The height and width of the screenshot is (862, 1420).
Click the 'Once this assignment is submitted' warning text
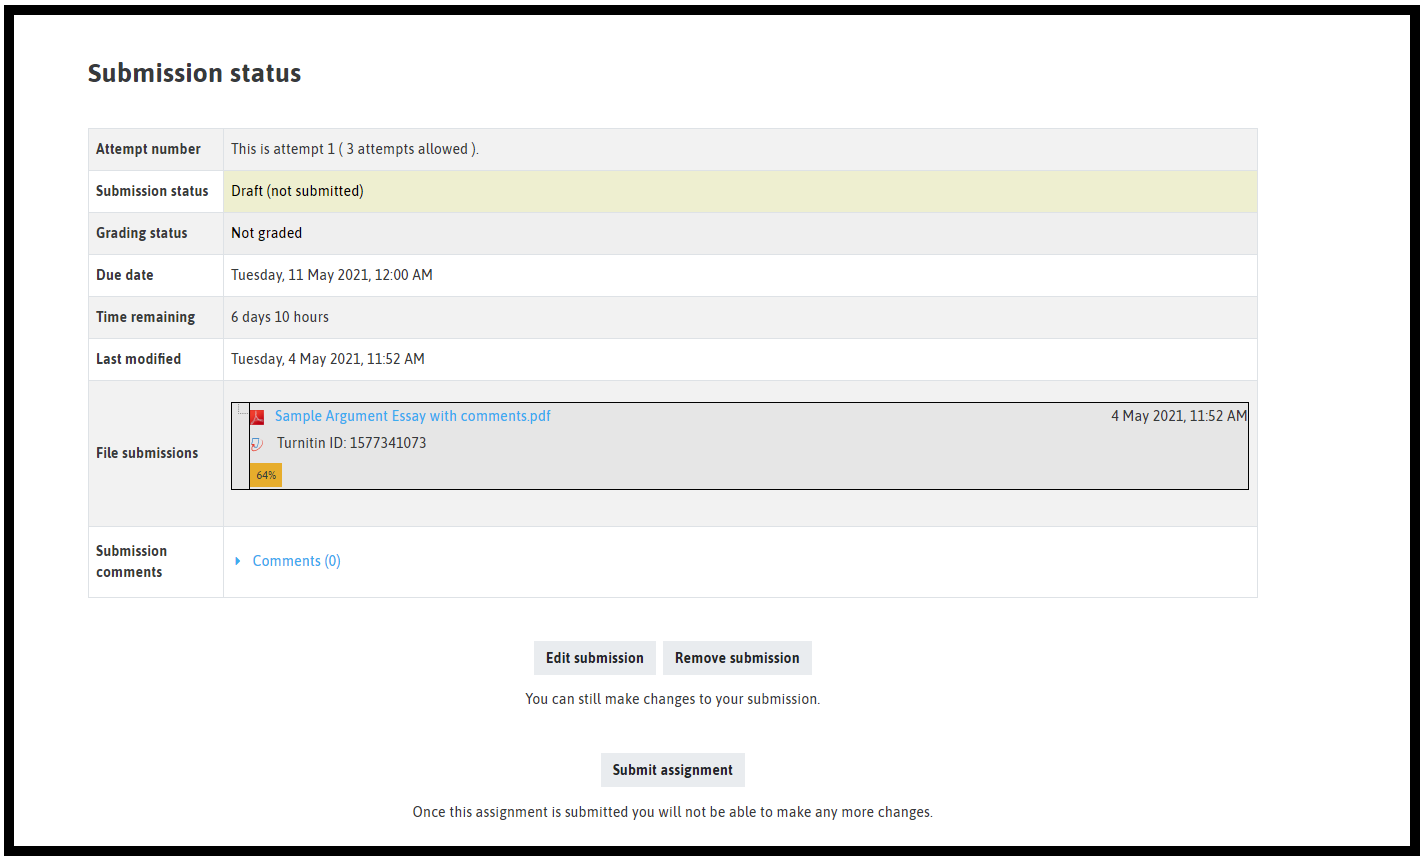coord(673,812)
